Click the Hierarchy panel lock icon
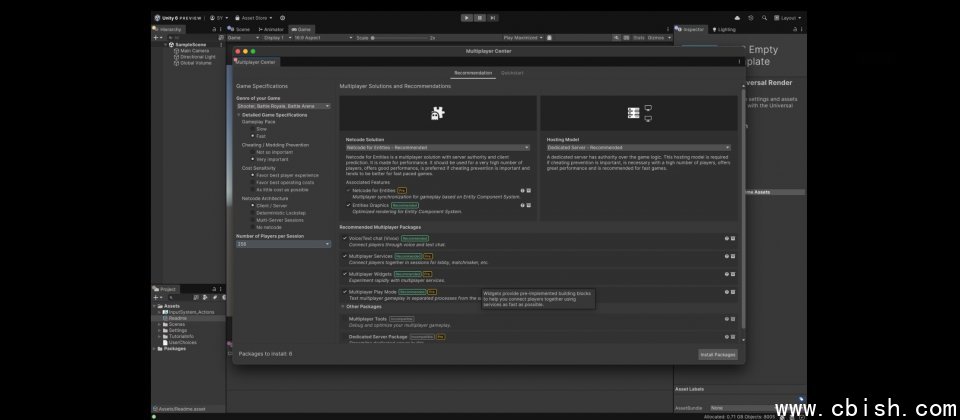Viewport: 960px width, 420px height. (214, 29)
